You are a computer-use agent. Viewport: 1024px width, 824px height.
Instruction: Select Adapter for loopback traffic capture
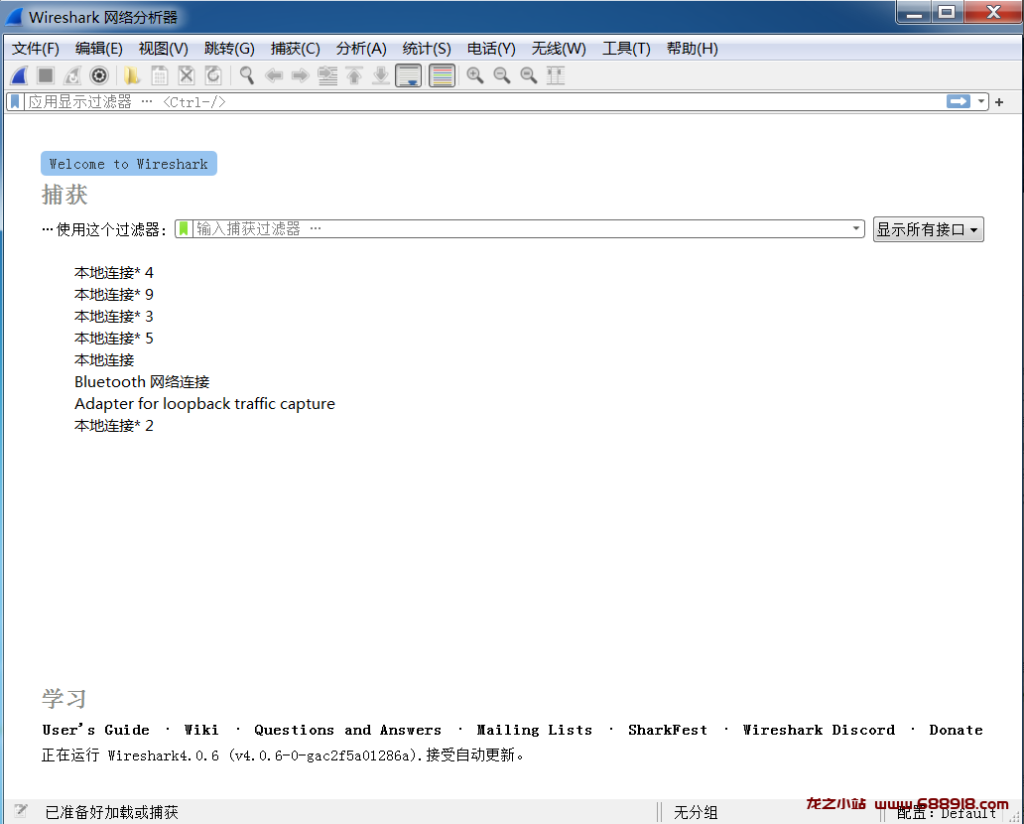click(x=204, y=404)
